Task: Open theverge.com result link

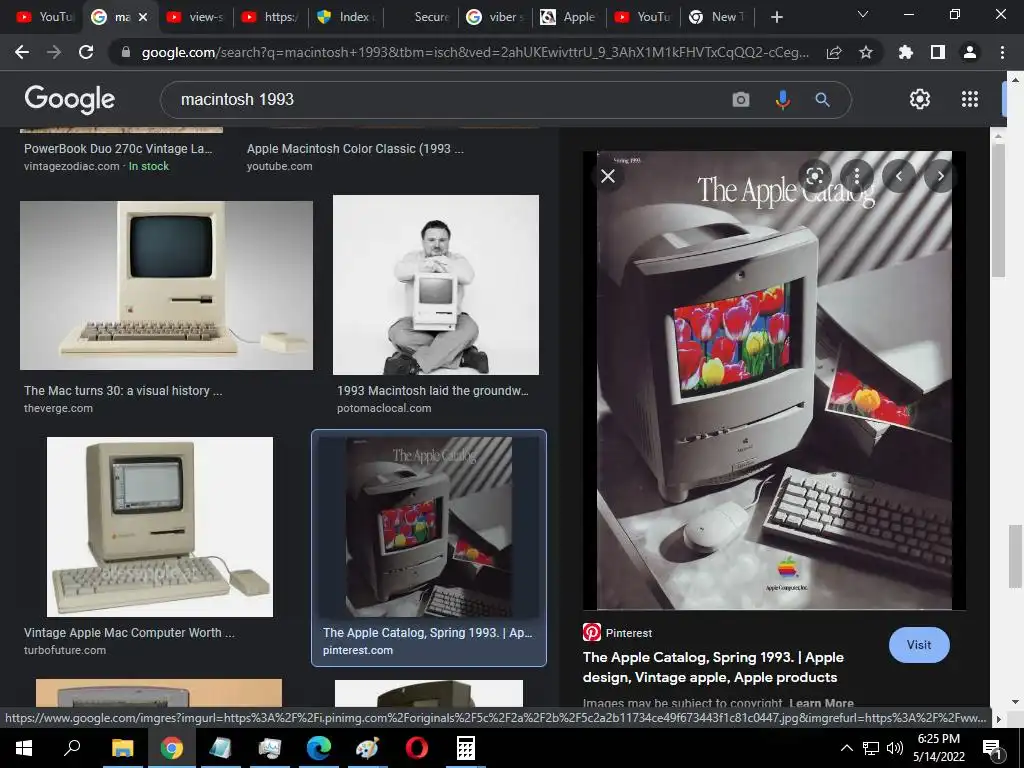Action: click(58, 408)
